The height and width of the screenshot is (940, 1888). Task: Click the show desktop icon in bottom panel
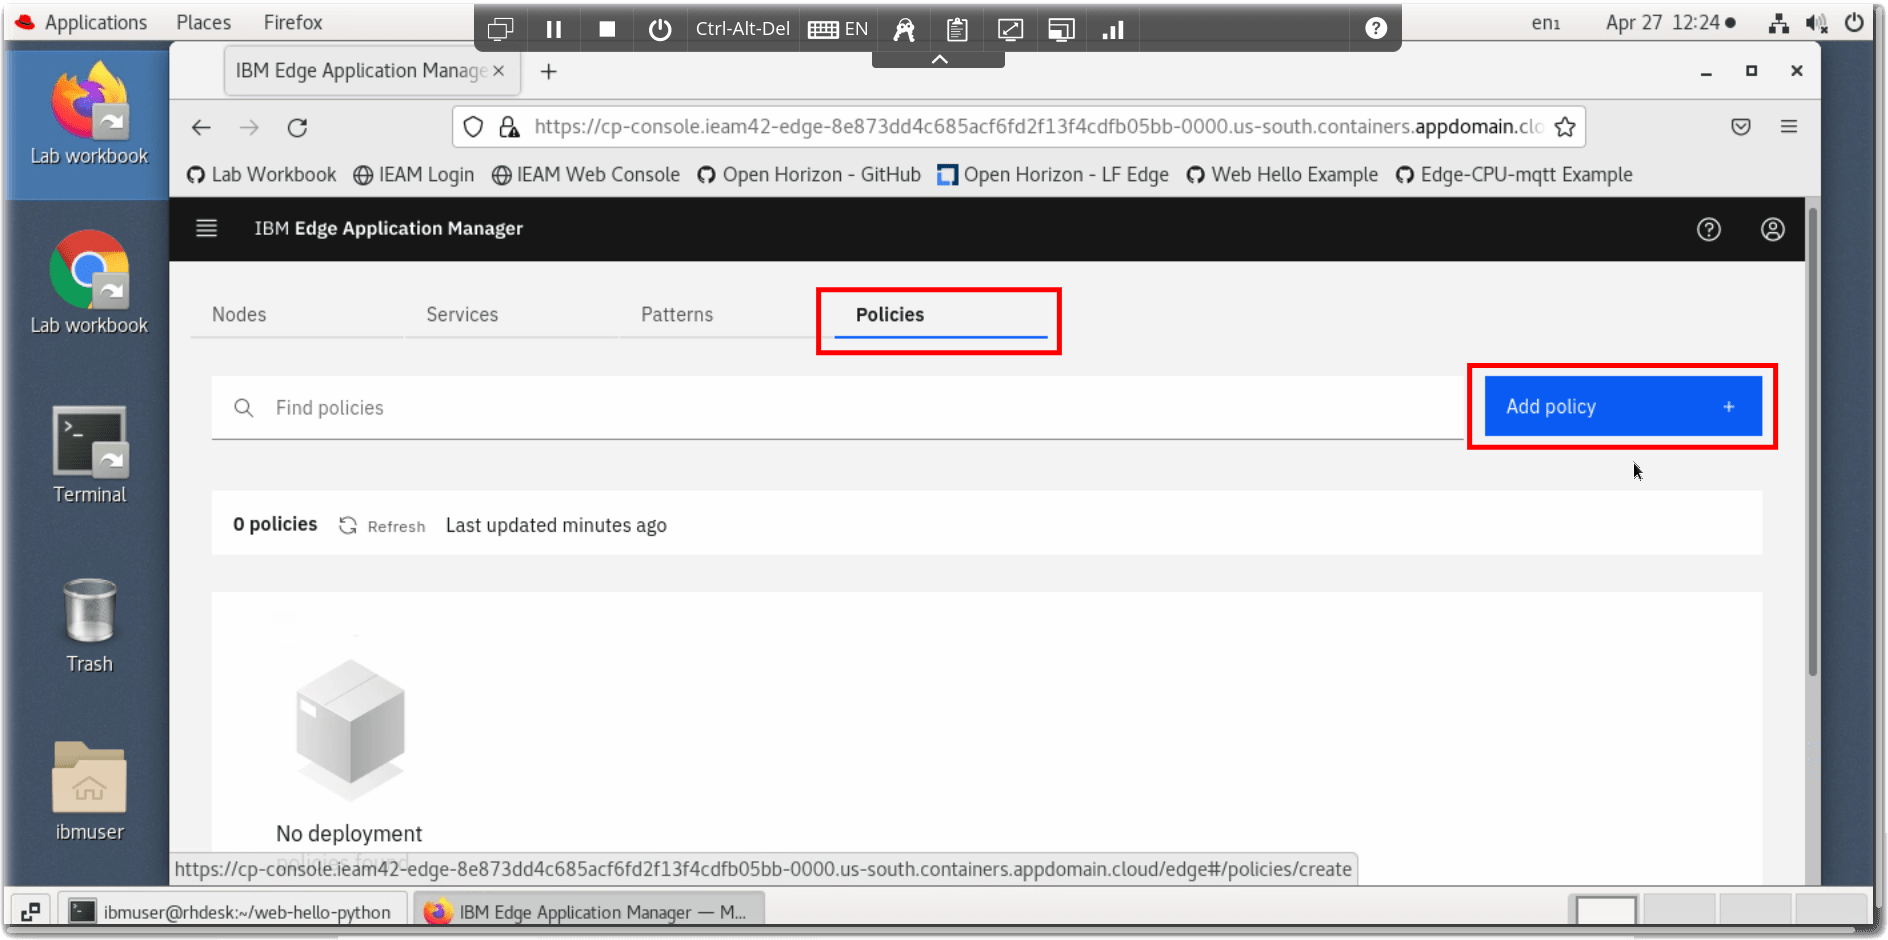pos(30,912)
